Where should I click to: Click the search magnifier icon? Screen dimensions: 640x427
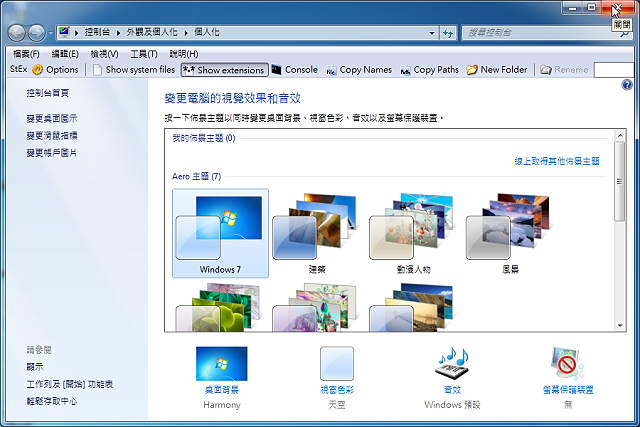(x=625, y=34)
